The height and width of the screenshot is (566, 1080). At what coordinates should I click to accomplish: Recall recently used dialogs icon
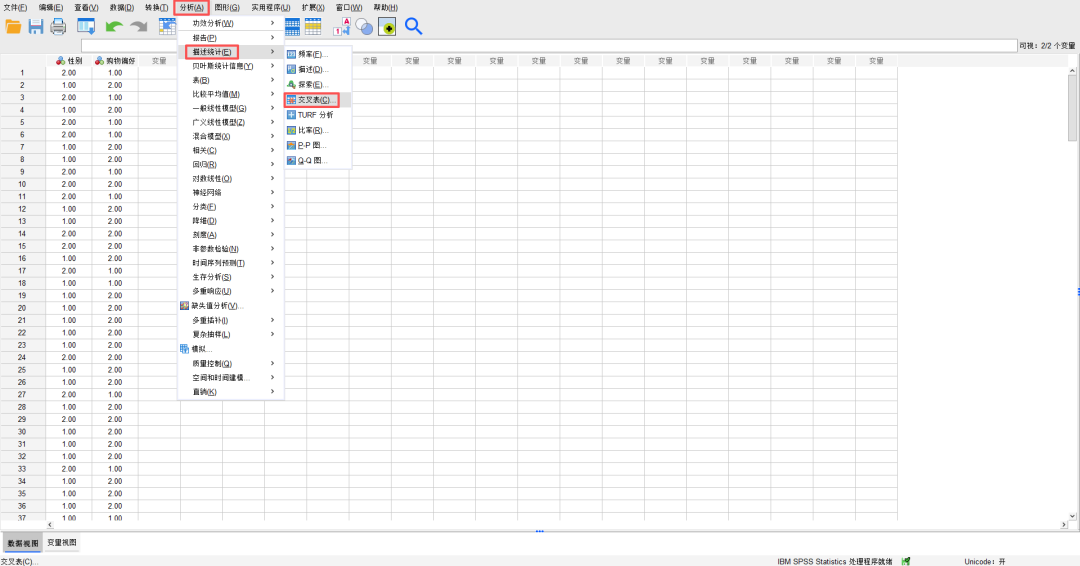[x=86, y=27]
